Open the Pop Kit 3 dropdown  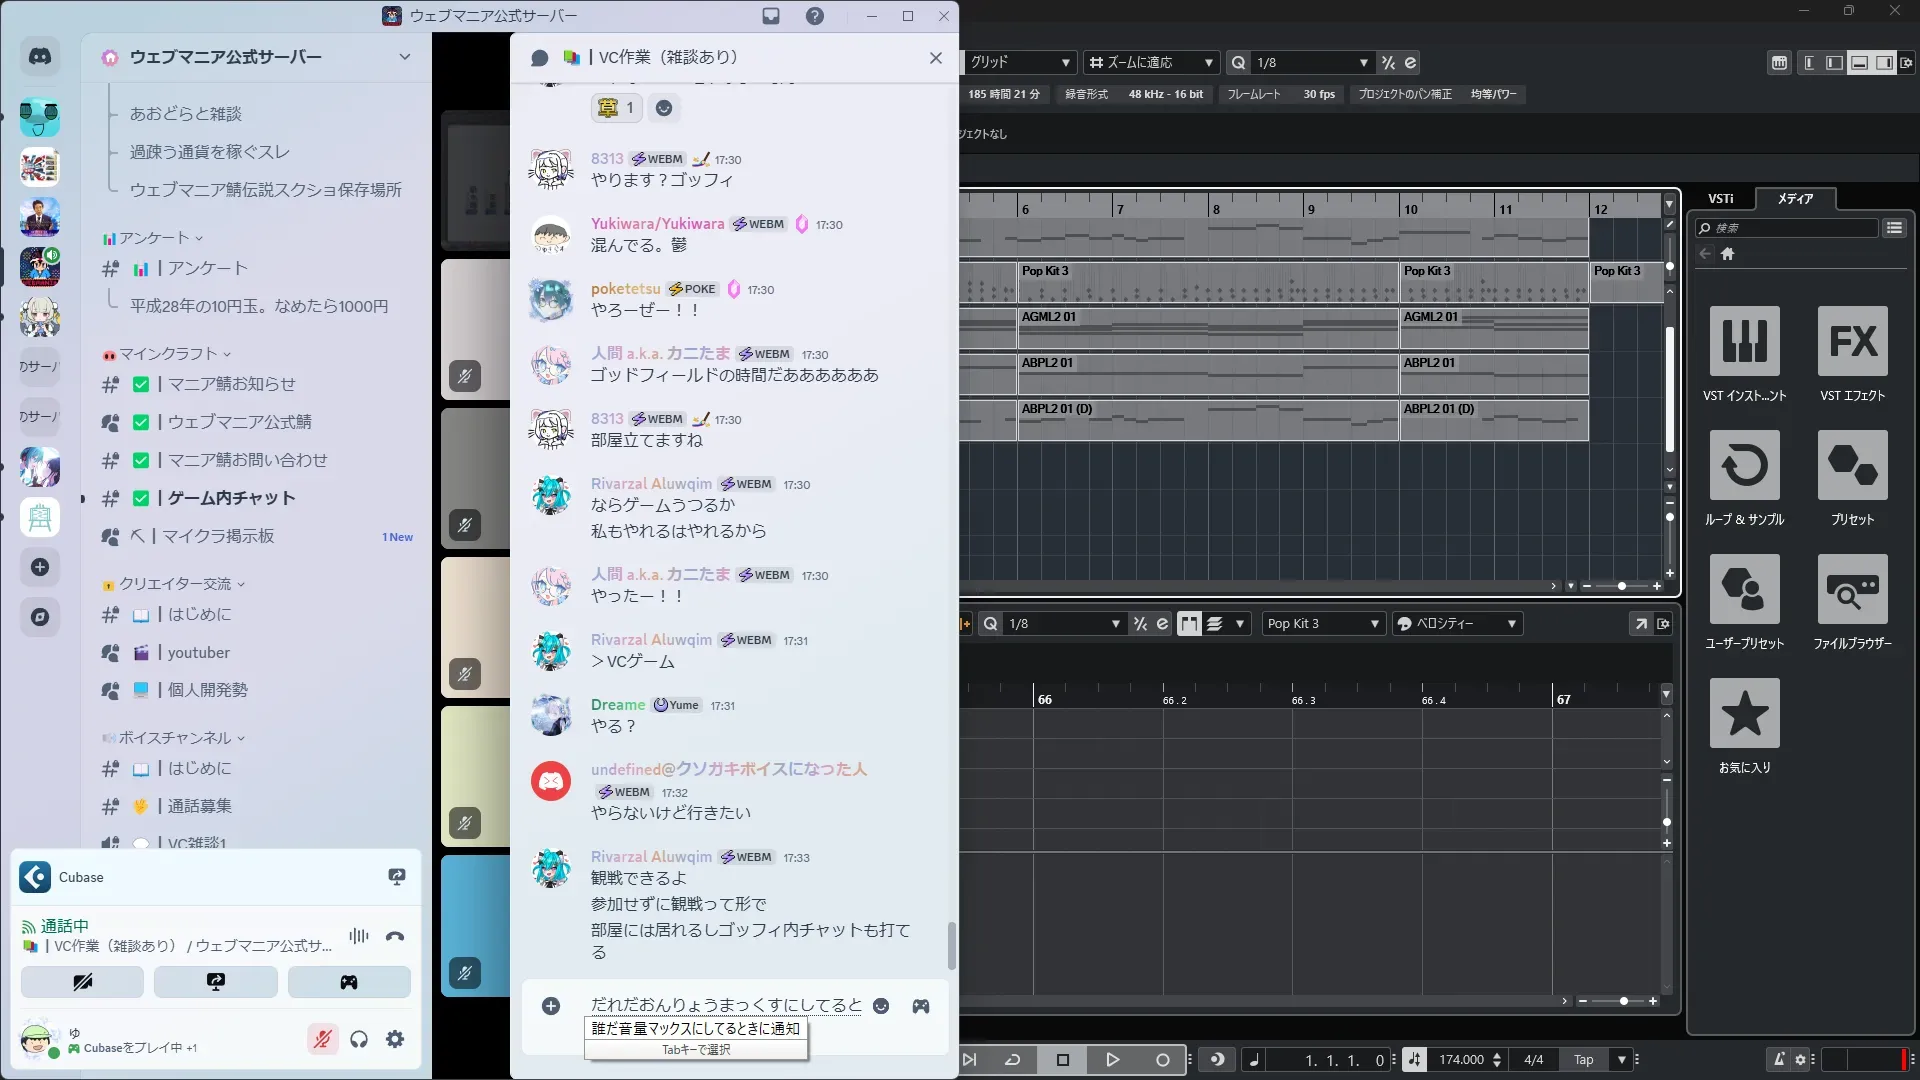point(1322,624)
